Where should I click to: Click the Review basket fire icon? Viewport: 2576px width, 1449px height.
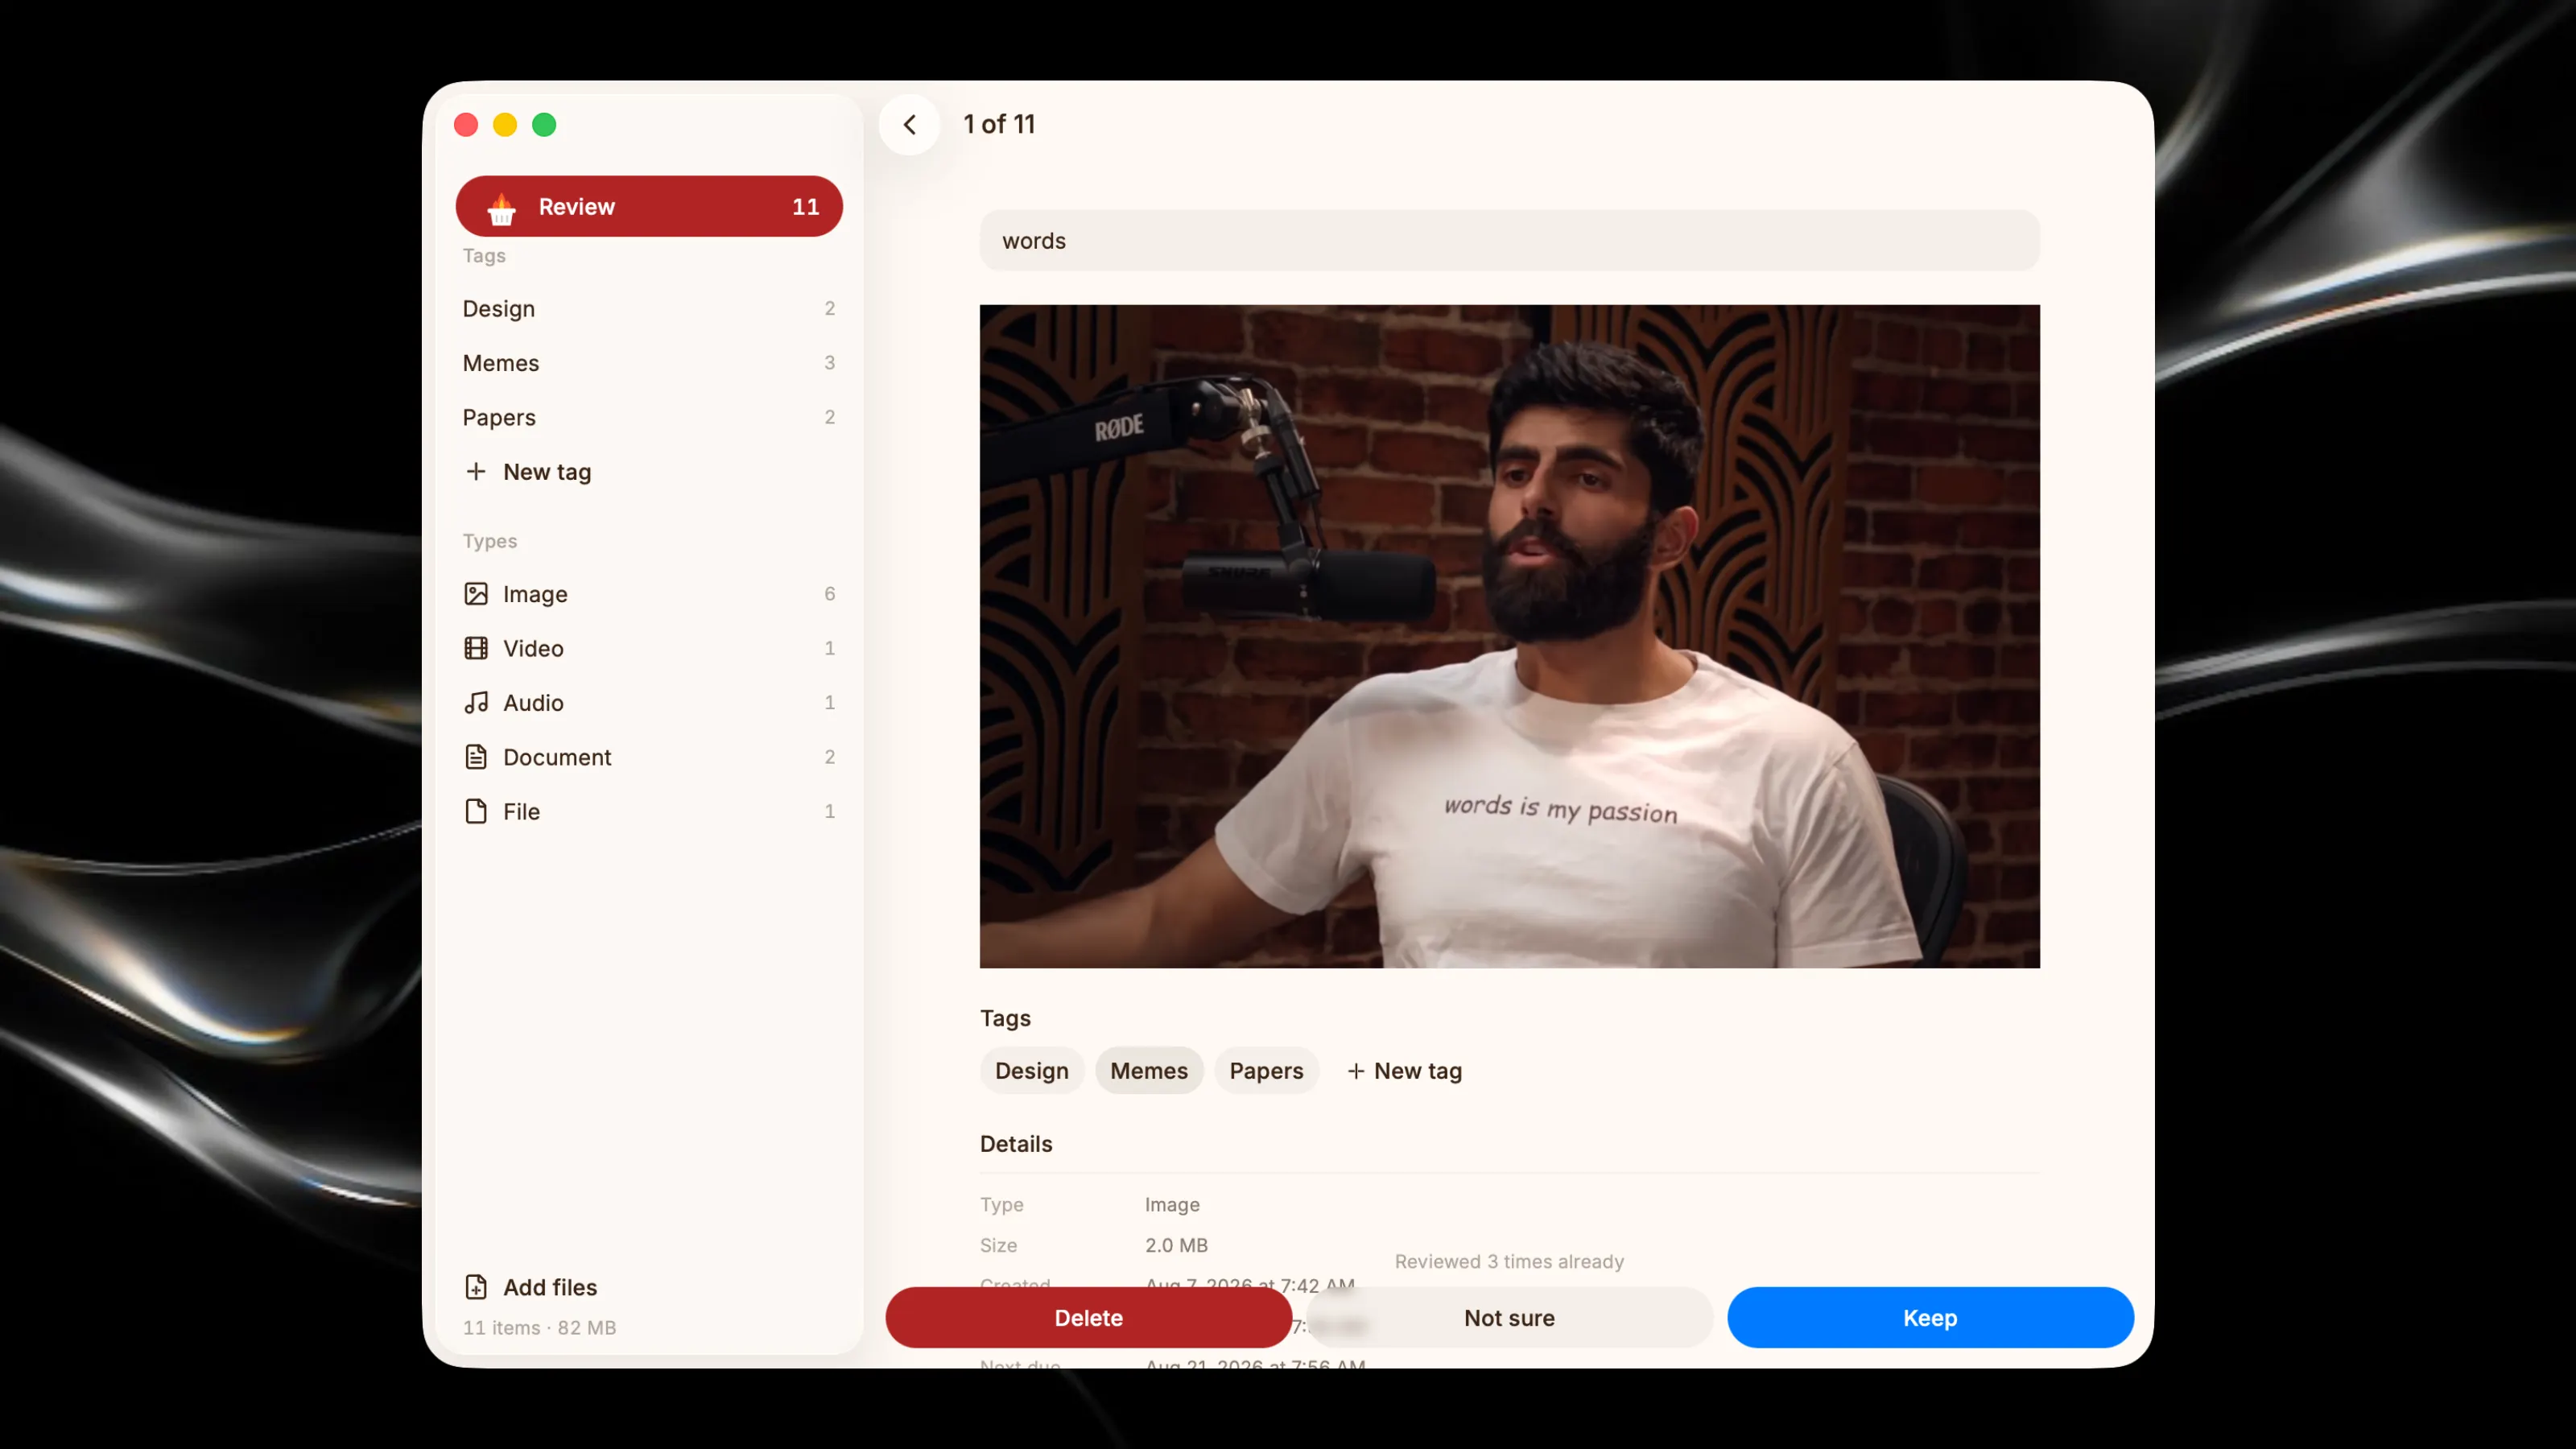point(501,208)
